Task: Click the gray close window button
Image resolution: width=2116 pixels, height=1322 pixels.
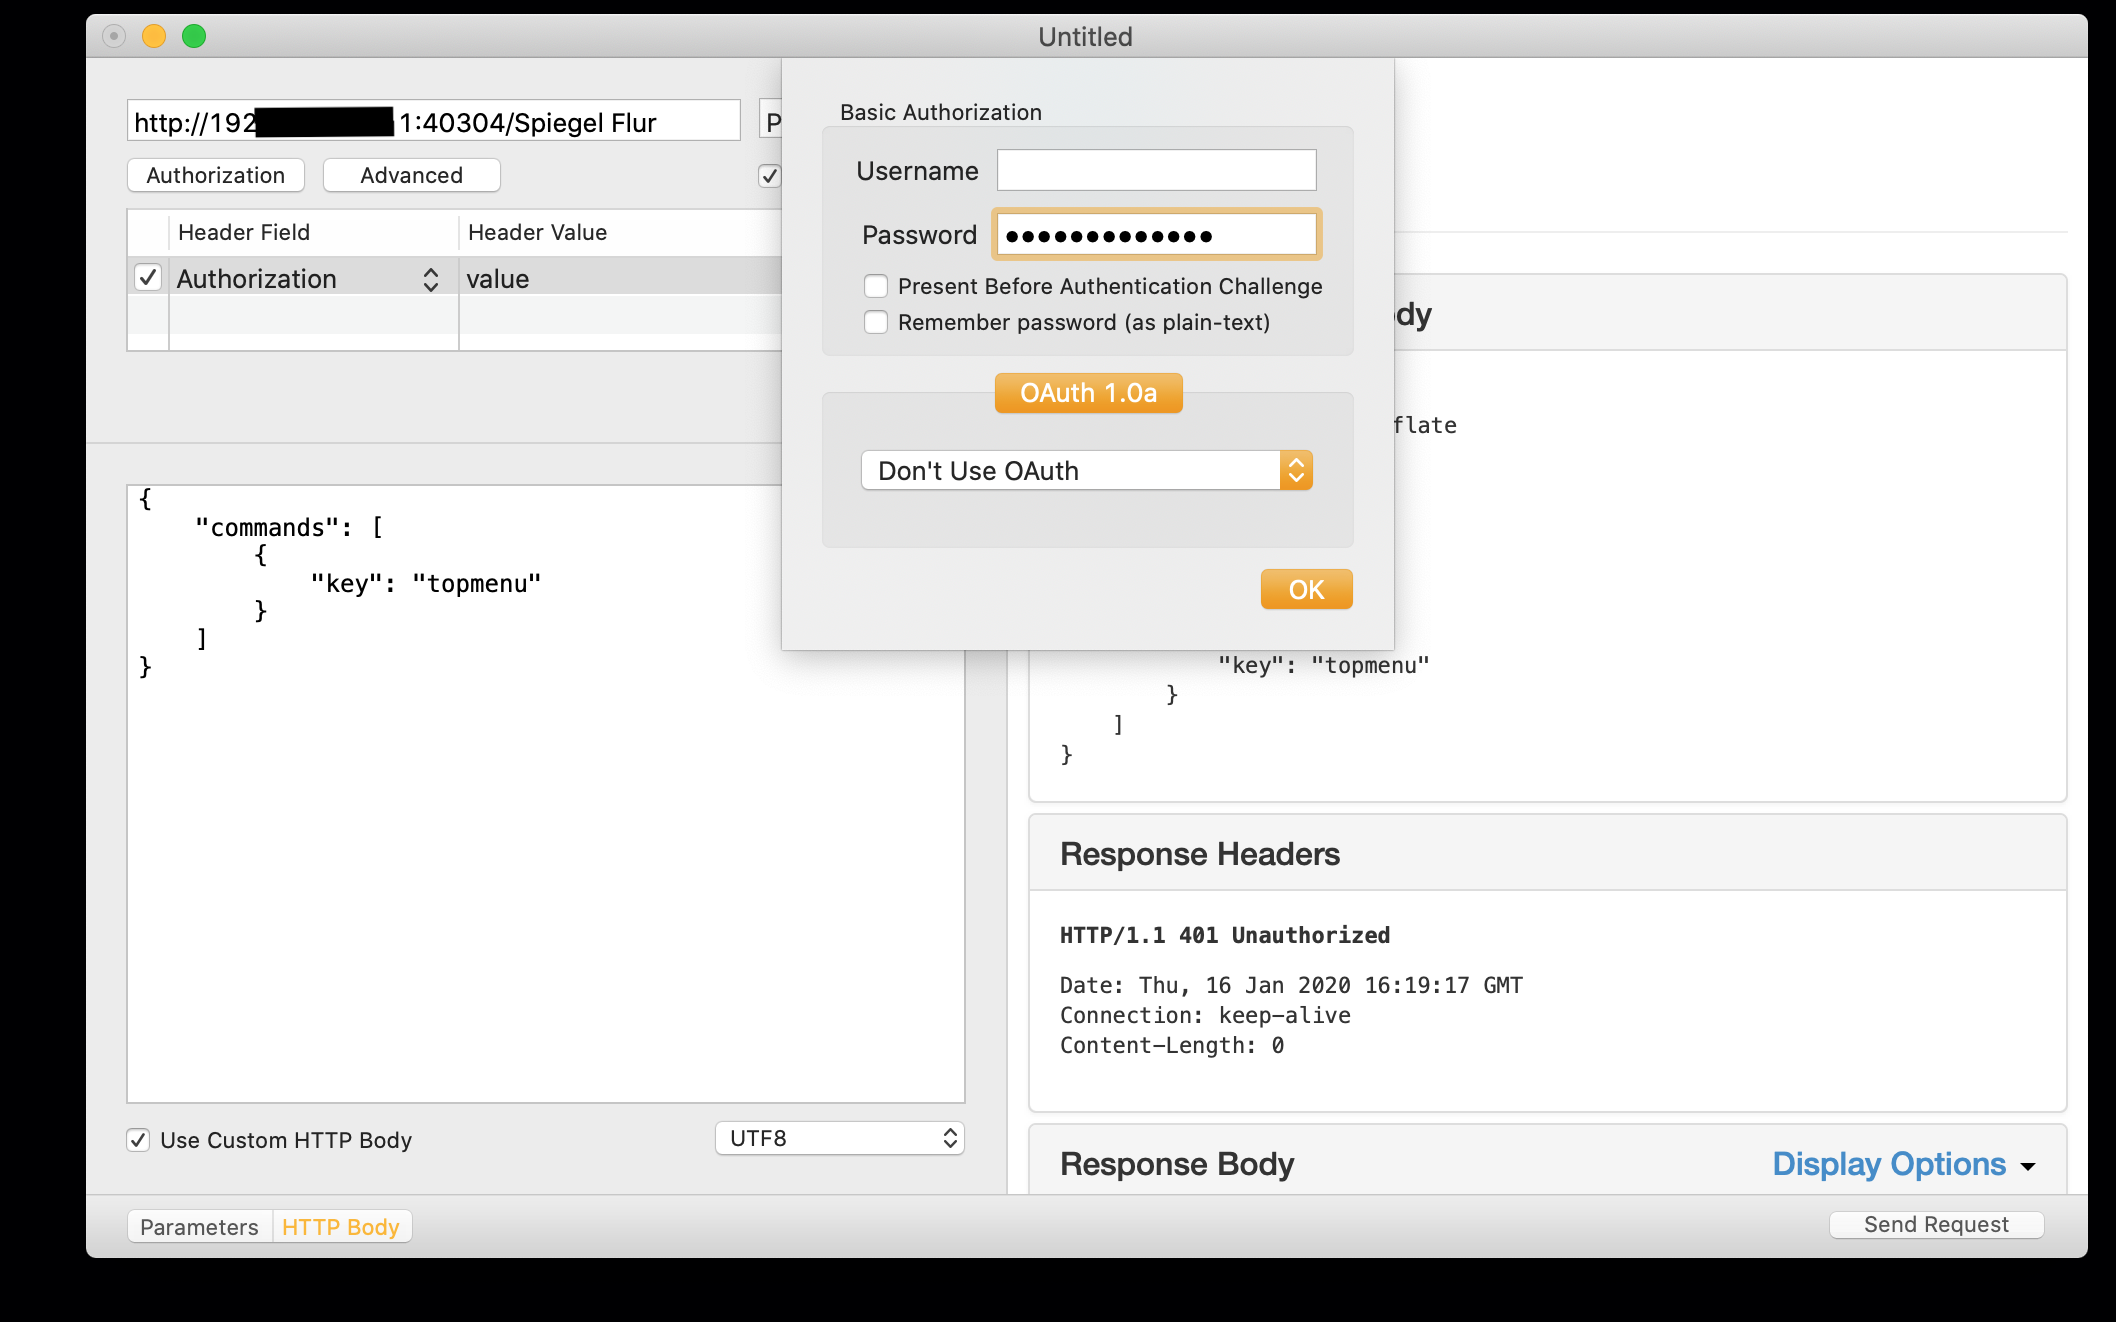Action: pyautogui.click(x=114, y=37)
